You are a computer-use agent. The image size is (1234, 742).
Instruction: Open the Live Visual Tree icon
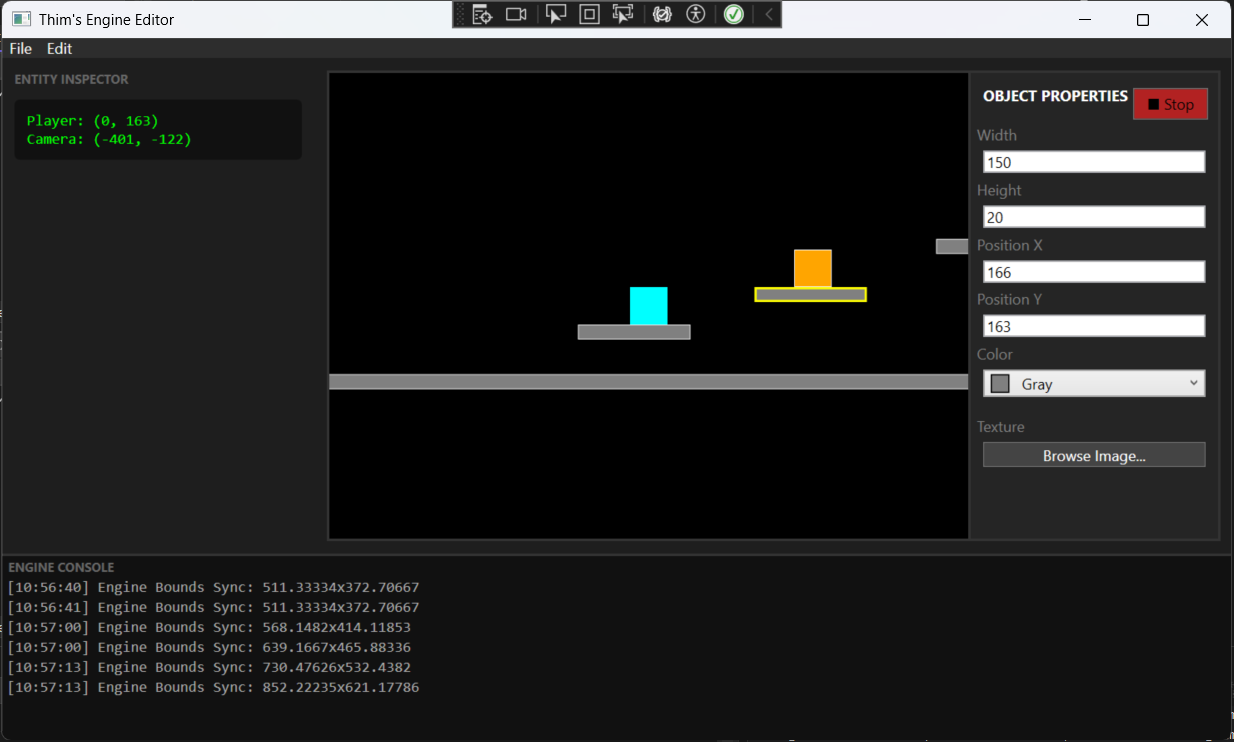pyautogui.click(x=482, y=14)
